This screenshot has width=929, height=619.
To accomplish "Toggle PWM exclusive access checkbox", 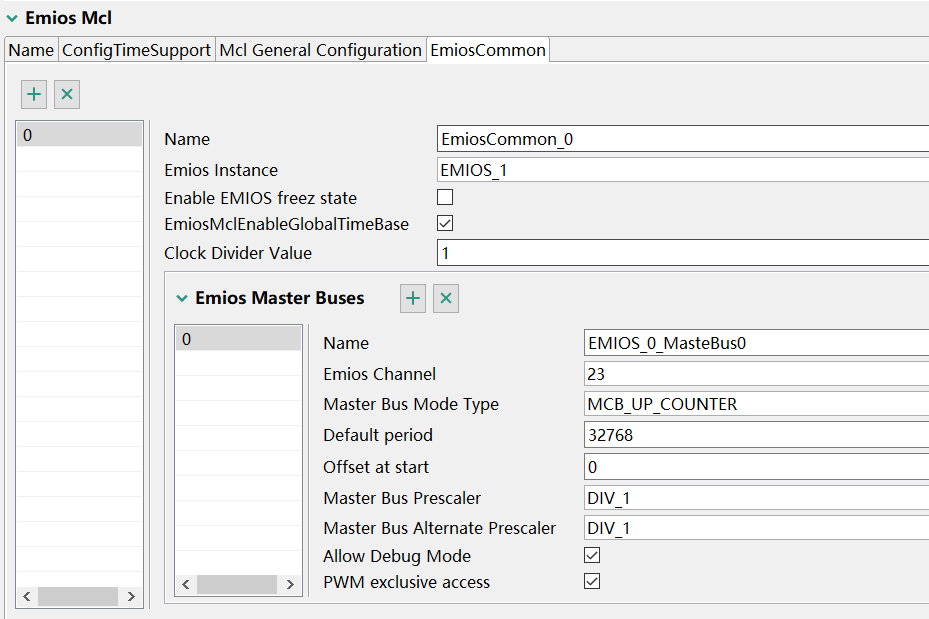I will tap(592, 582).
